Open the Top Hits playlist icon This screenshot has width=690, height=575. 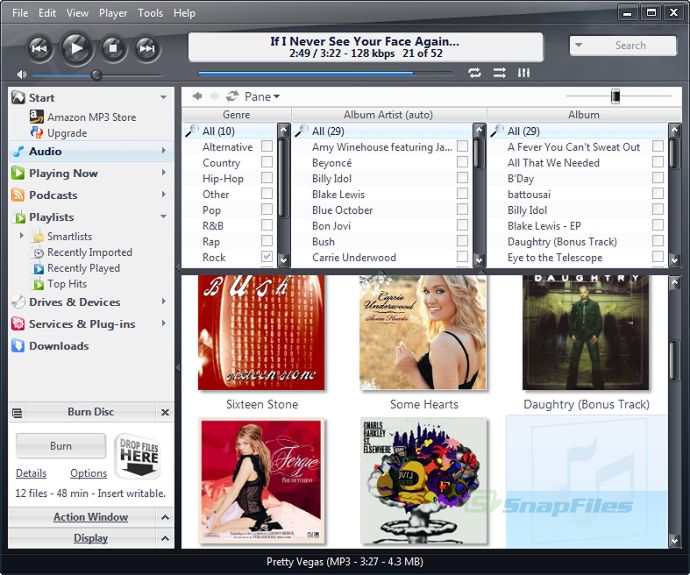39,284
